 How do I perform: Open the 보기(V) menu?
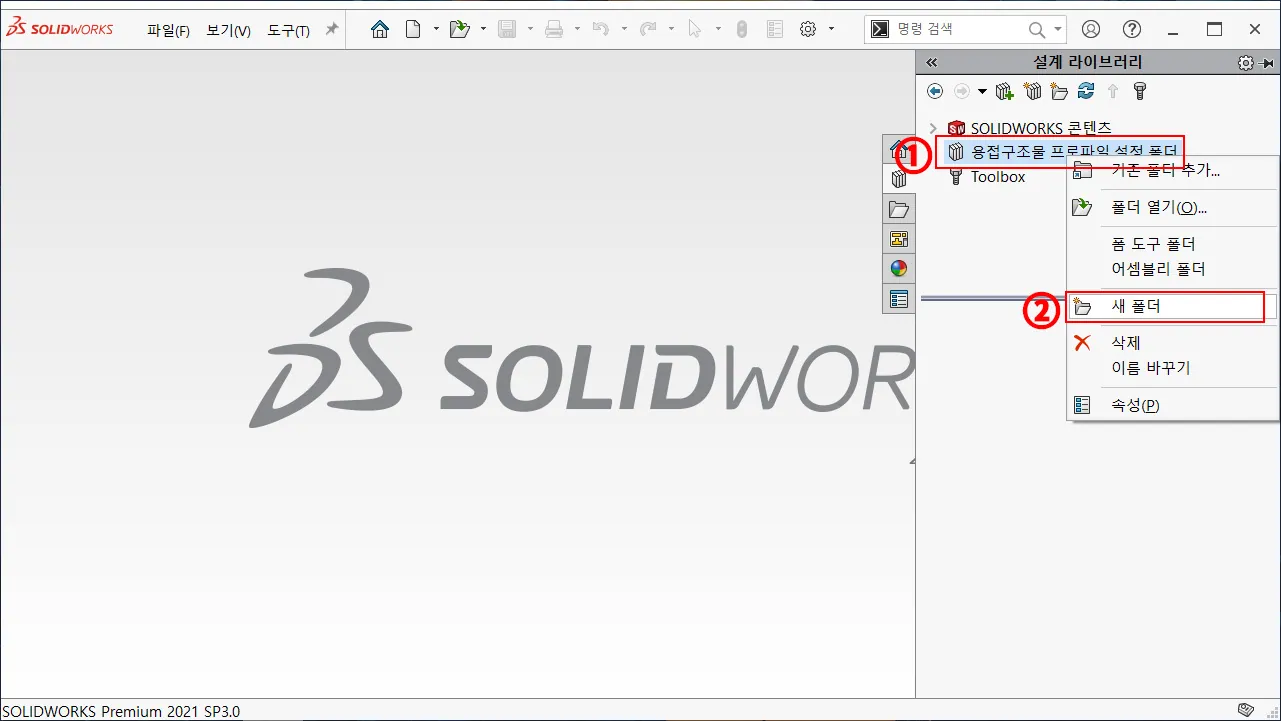click(229, 31)
